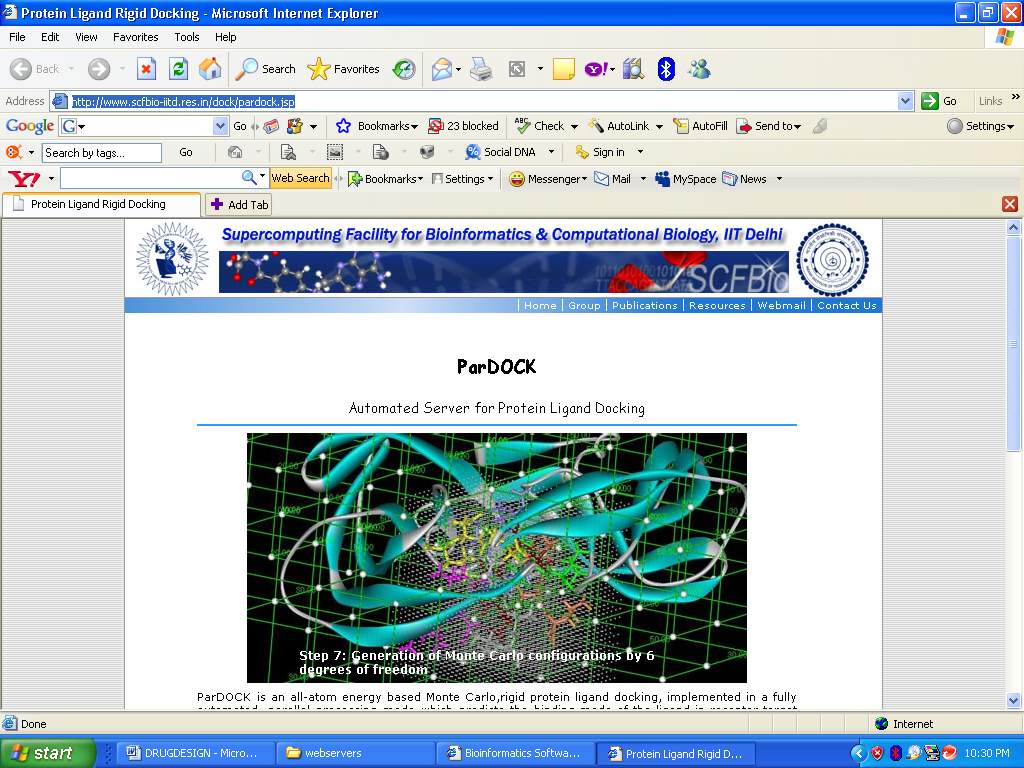Click the Refresh page icon

[x=178, y=69]
